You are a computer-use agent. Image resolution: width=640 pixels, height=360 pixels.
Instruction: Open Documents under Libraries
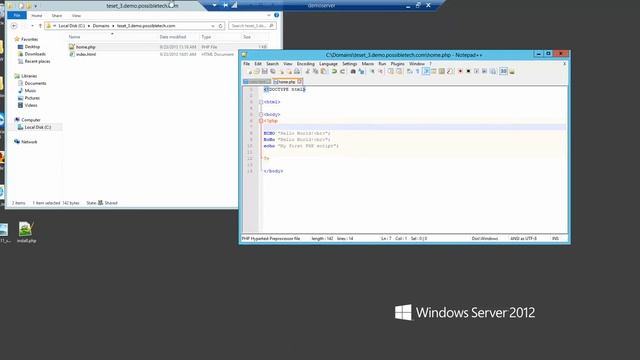(x=35, y=83)
